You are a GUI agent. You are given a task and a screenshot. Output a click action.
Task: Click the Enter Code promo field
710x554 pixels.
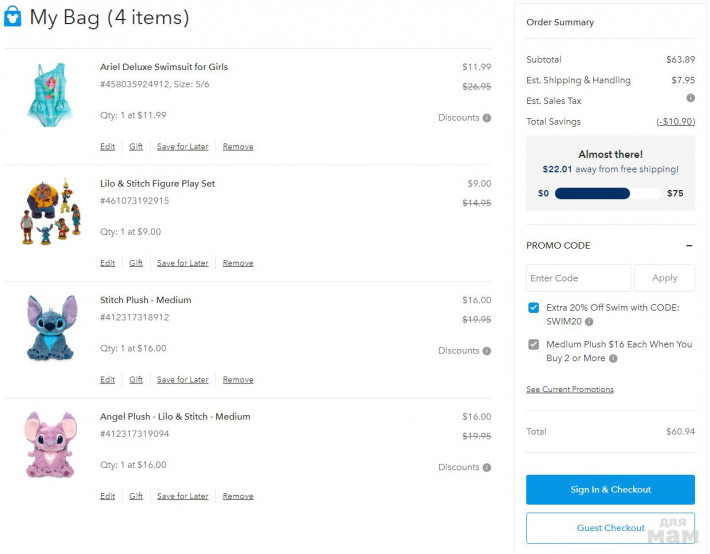(578, 278)
